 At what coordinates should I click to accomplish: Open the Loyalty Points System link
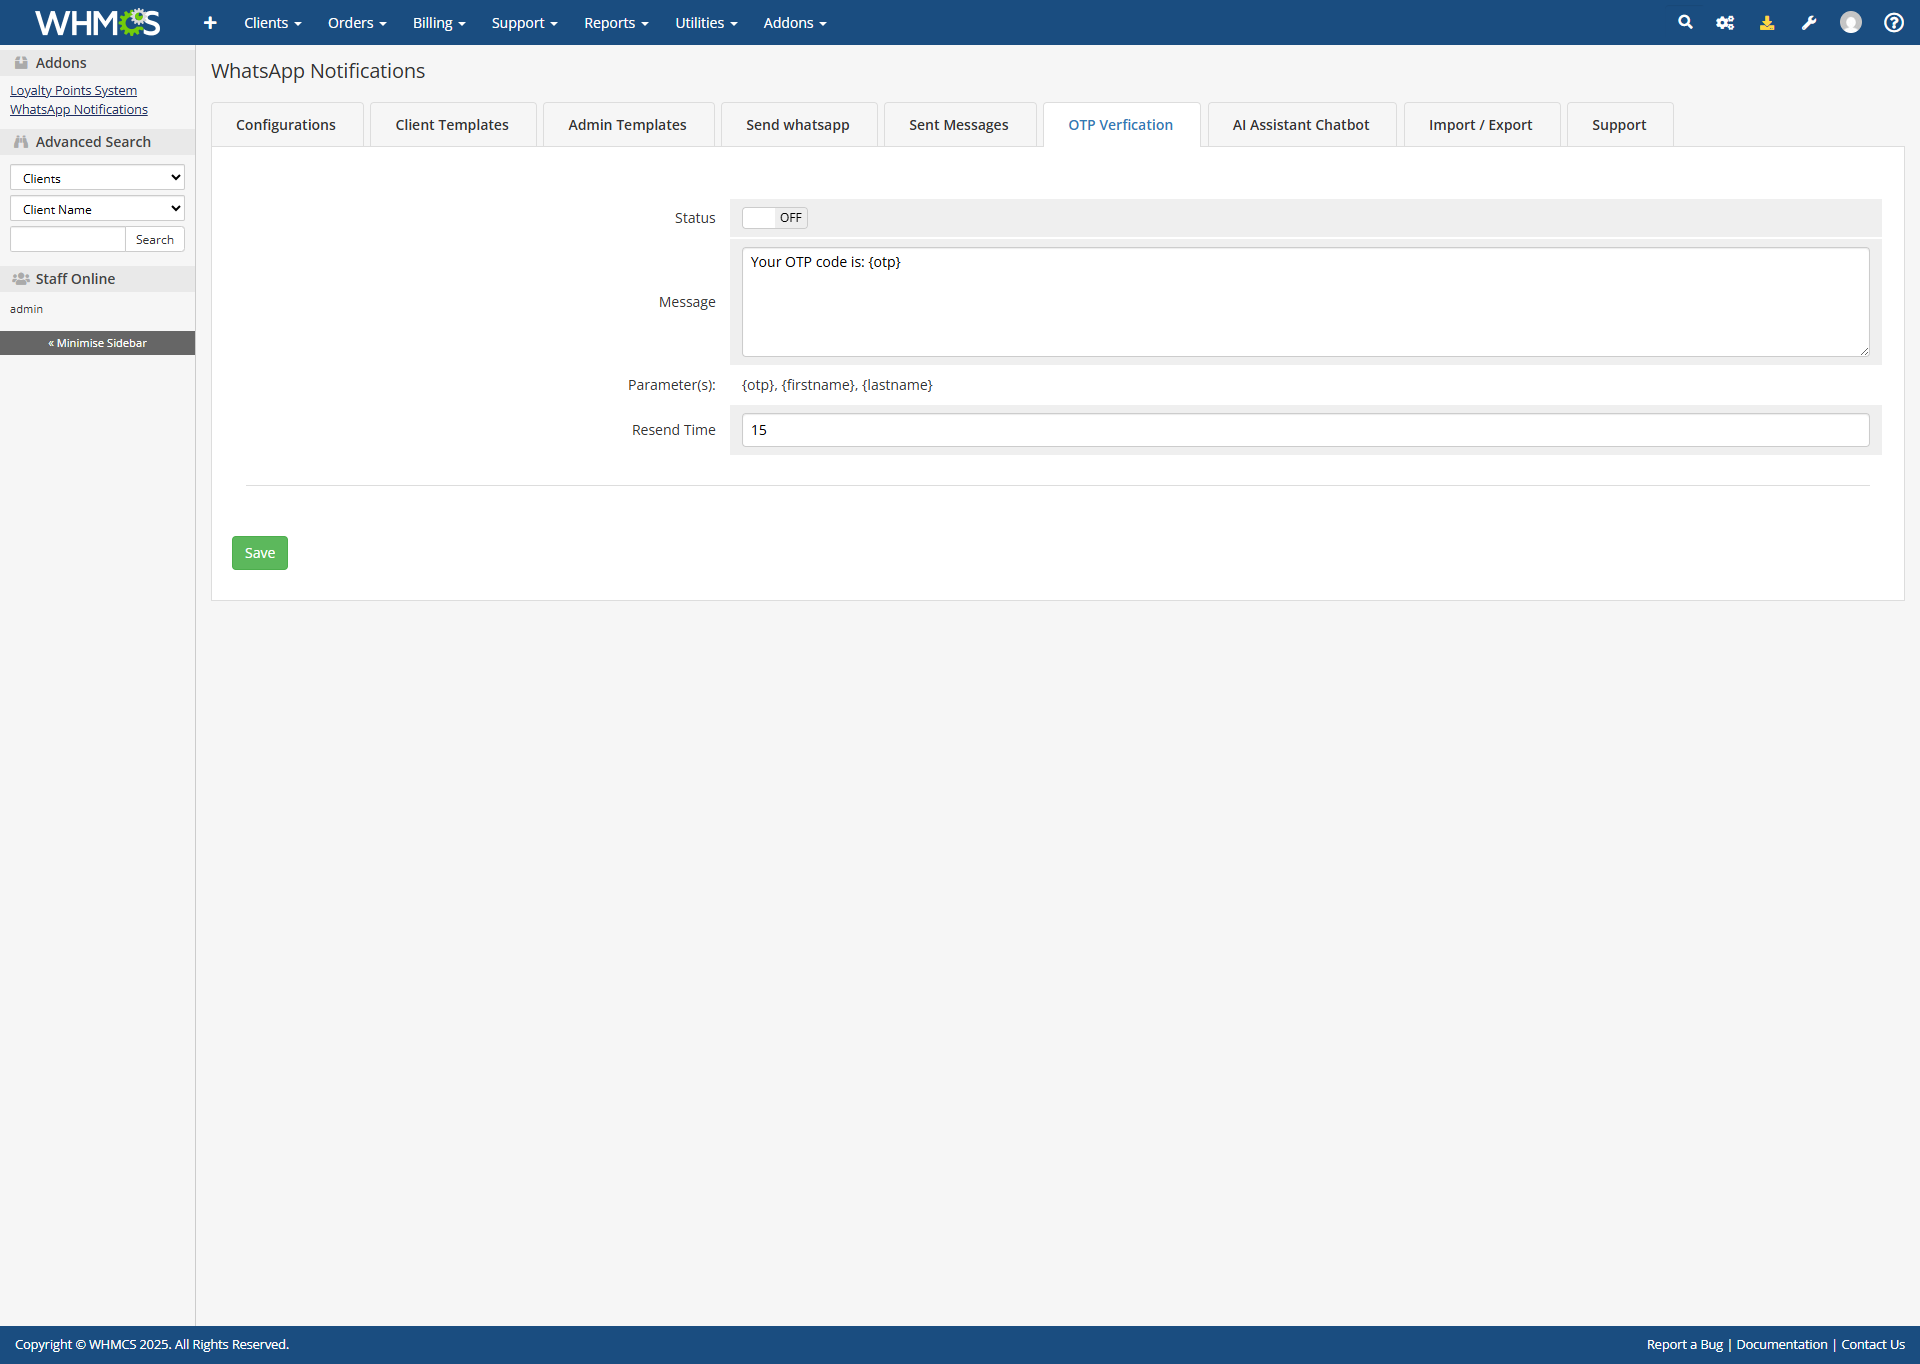(x=73, y=90)
